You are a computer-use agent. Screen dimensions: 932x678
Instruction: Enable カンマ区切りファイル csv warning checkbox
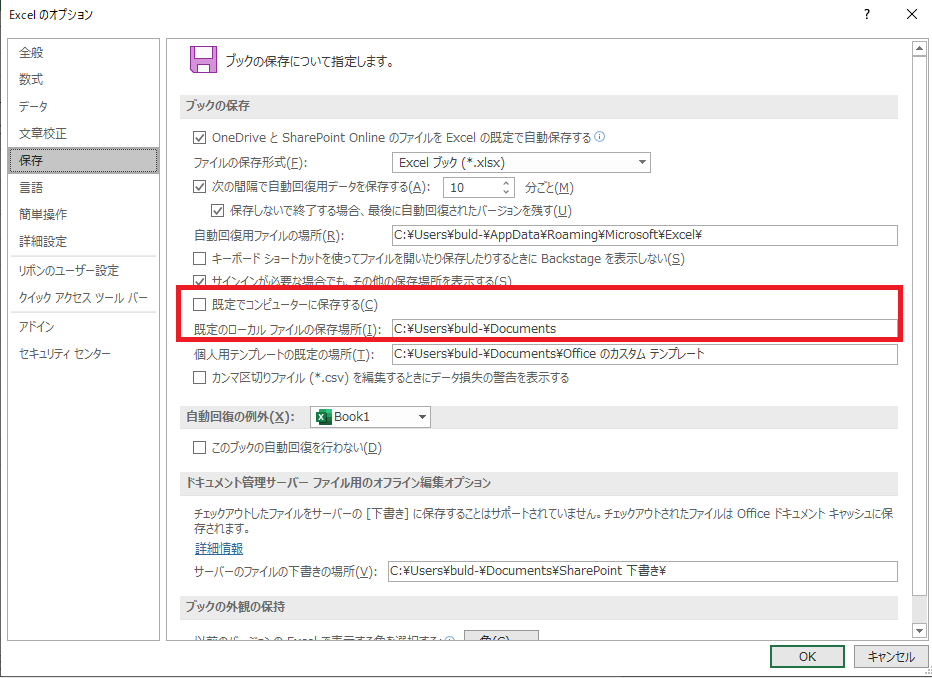point(200,378)
